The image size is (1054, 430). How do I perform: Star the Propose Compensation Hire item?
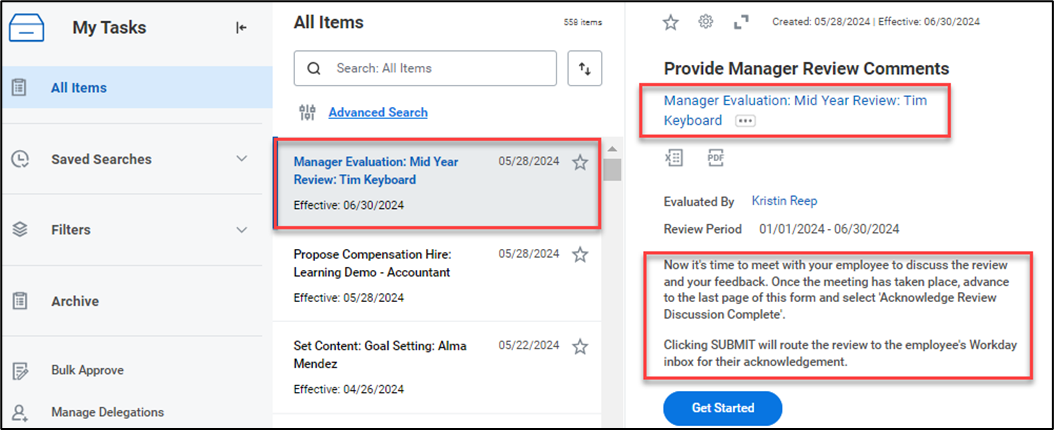pos(580,255)
